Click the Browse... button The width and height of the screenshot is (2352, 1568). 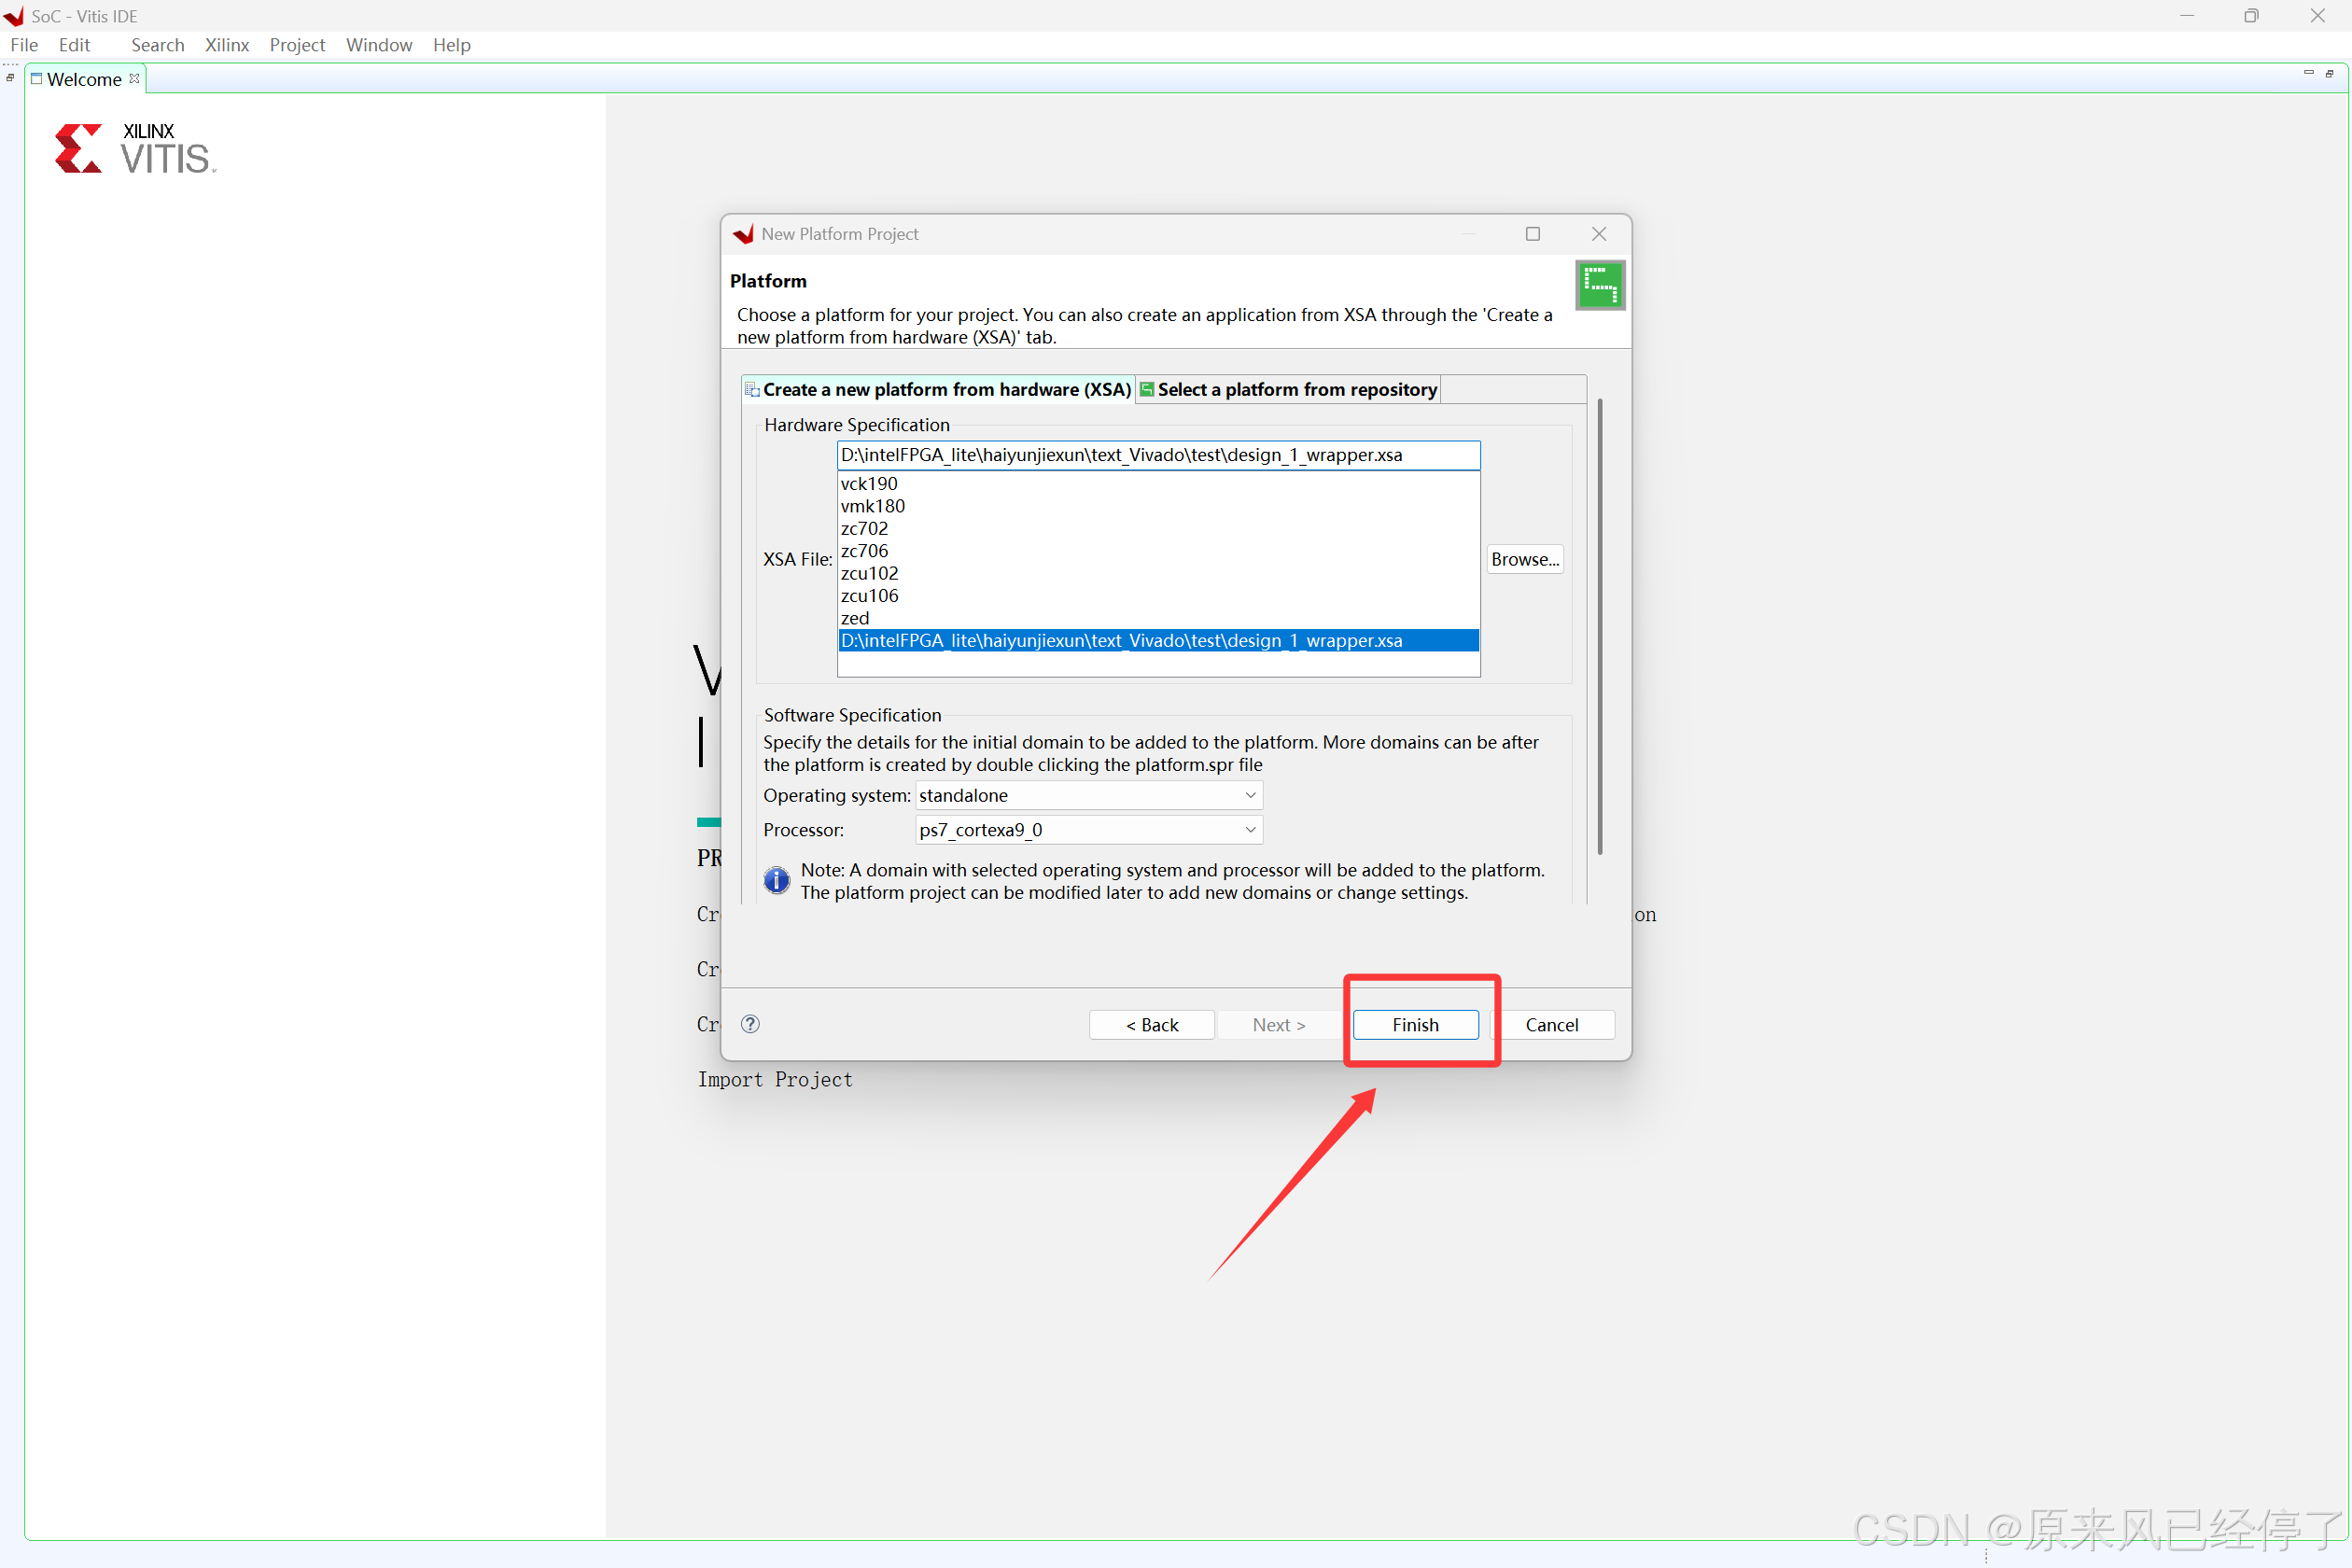1524,560
